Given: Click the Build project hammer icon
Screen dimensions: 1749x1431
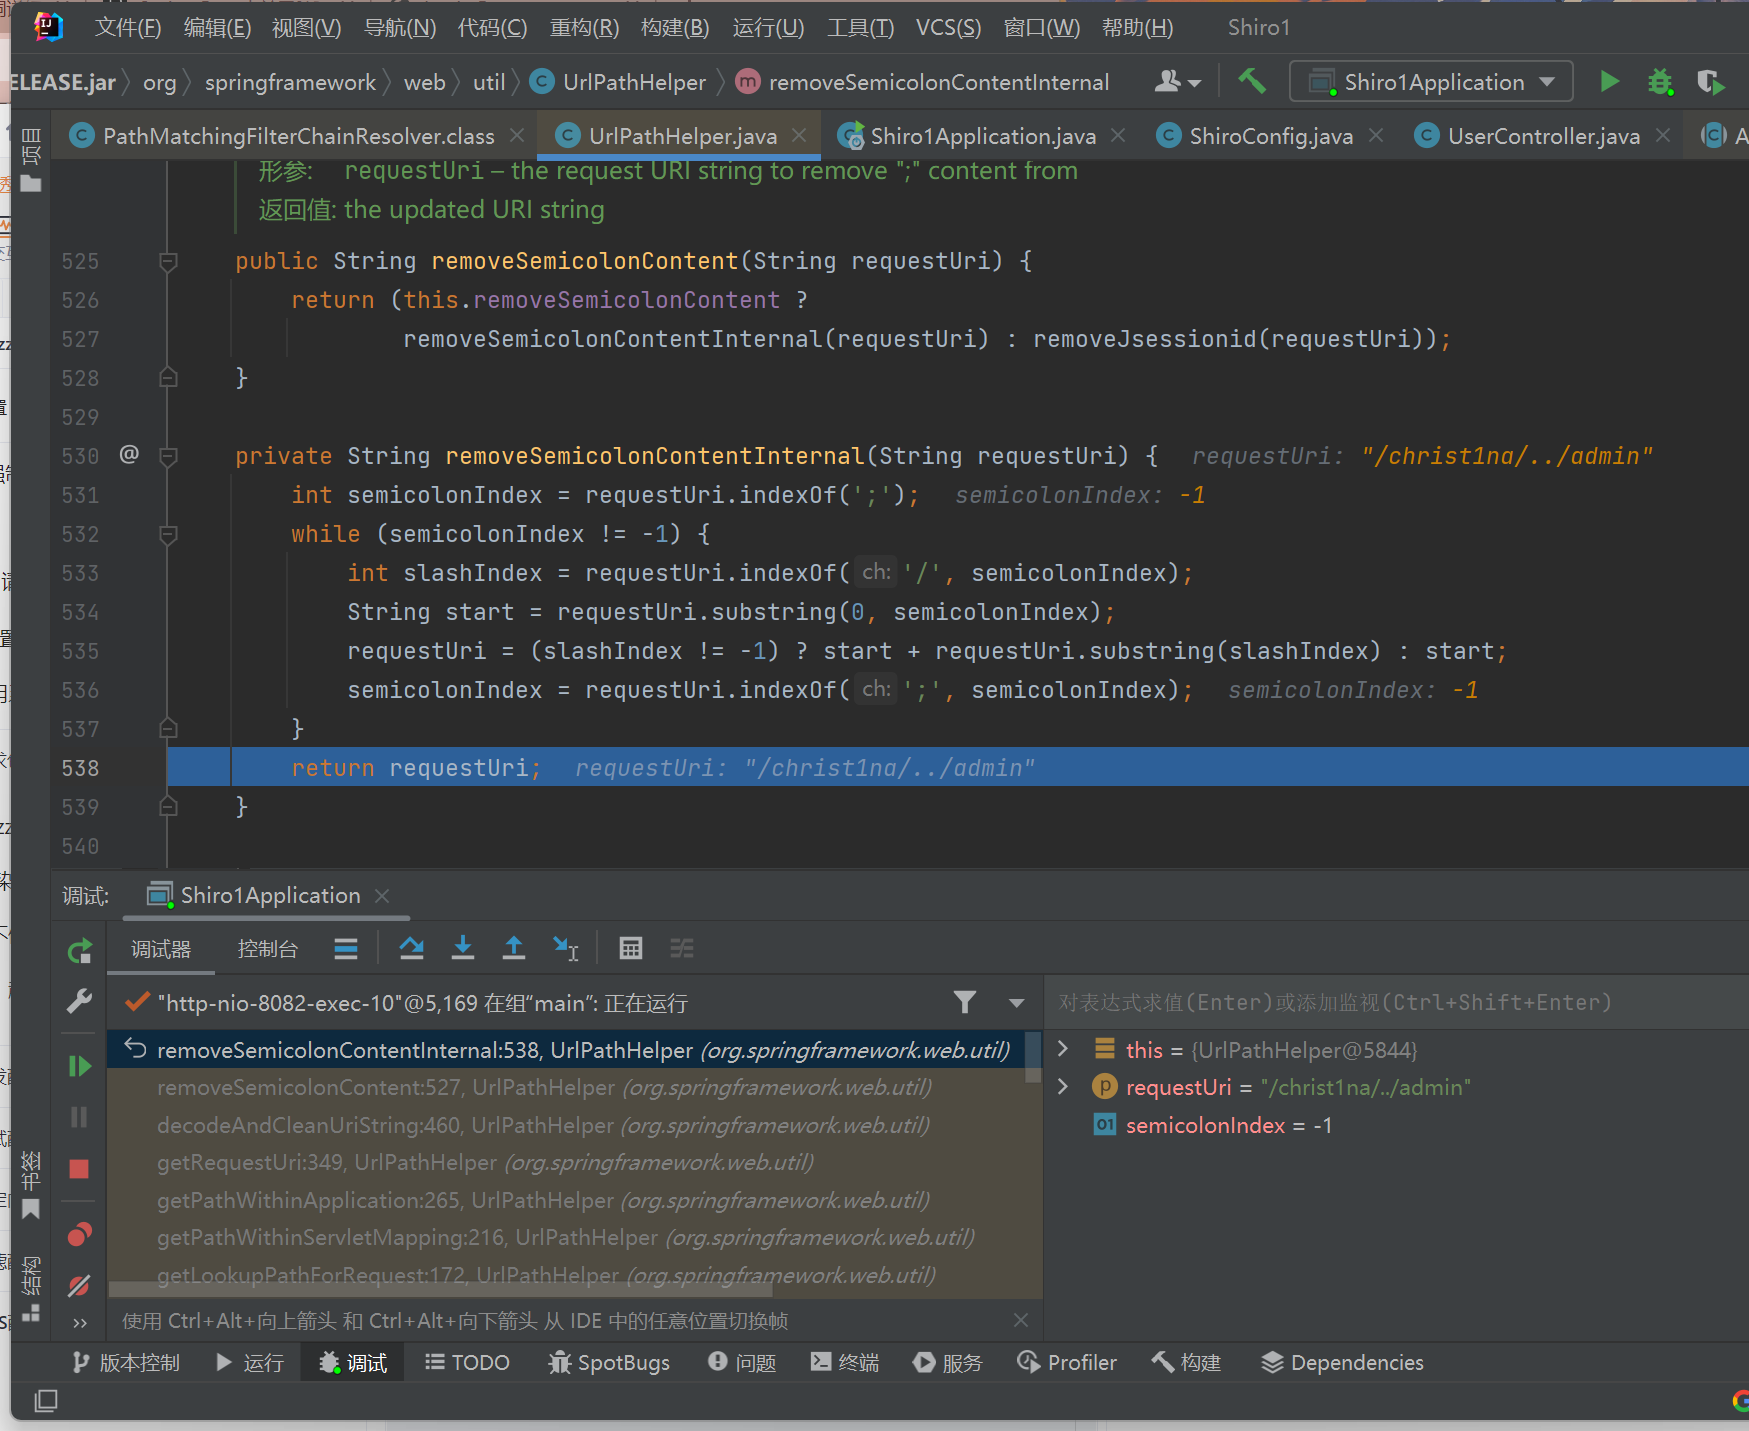Looking at the screenshot, I should pos(1252,82).
